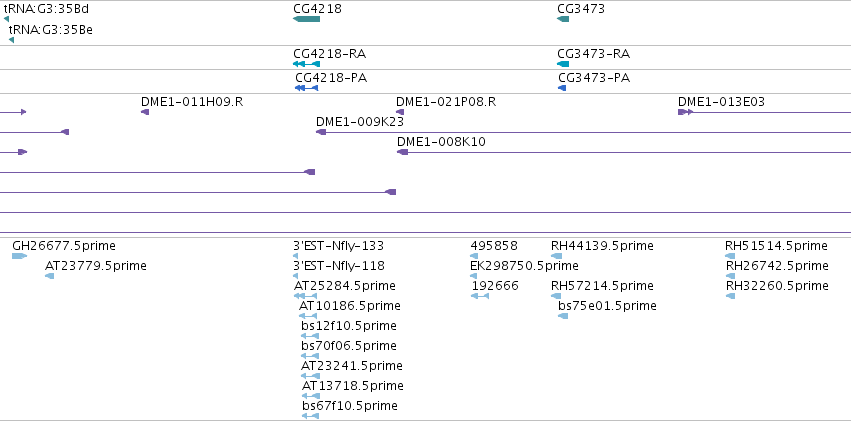The height and width of the screenshot is (421, 851).
Task: Click the EK298750.5prime text label
Action: [x=524, y=266]
